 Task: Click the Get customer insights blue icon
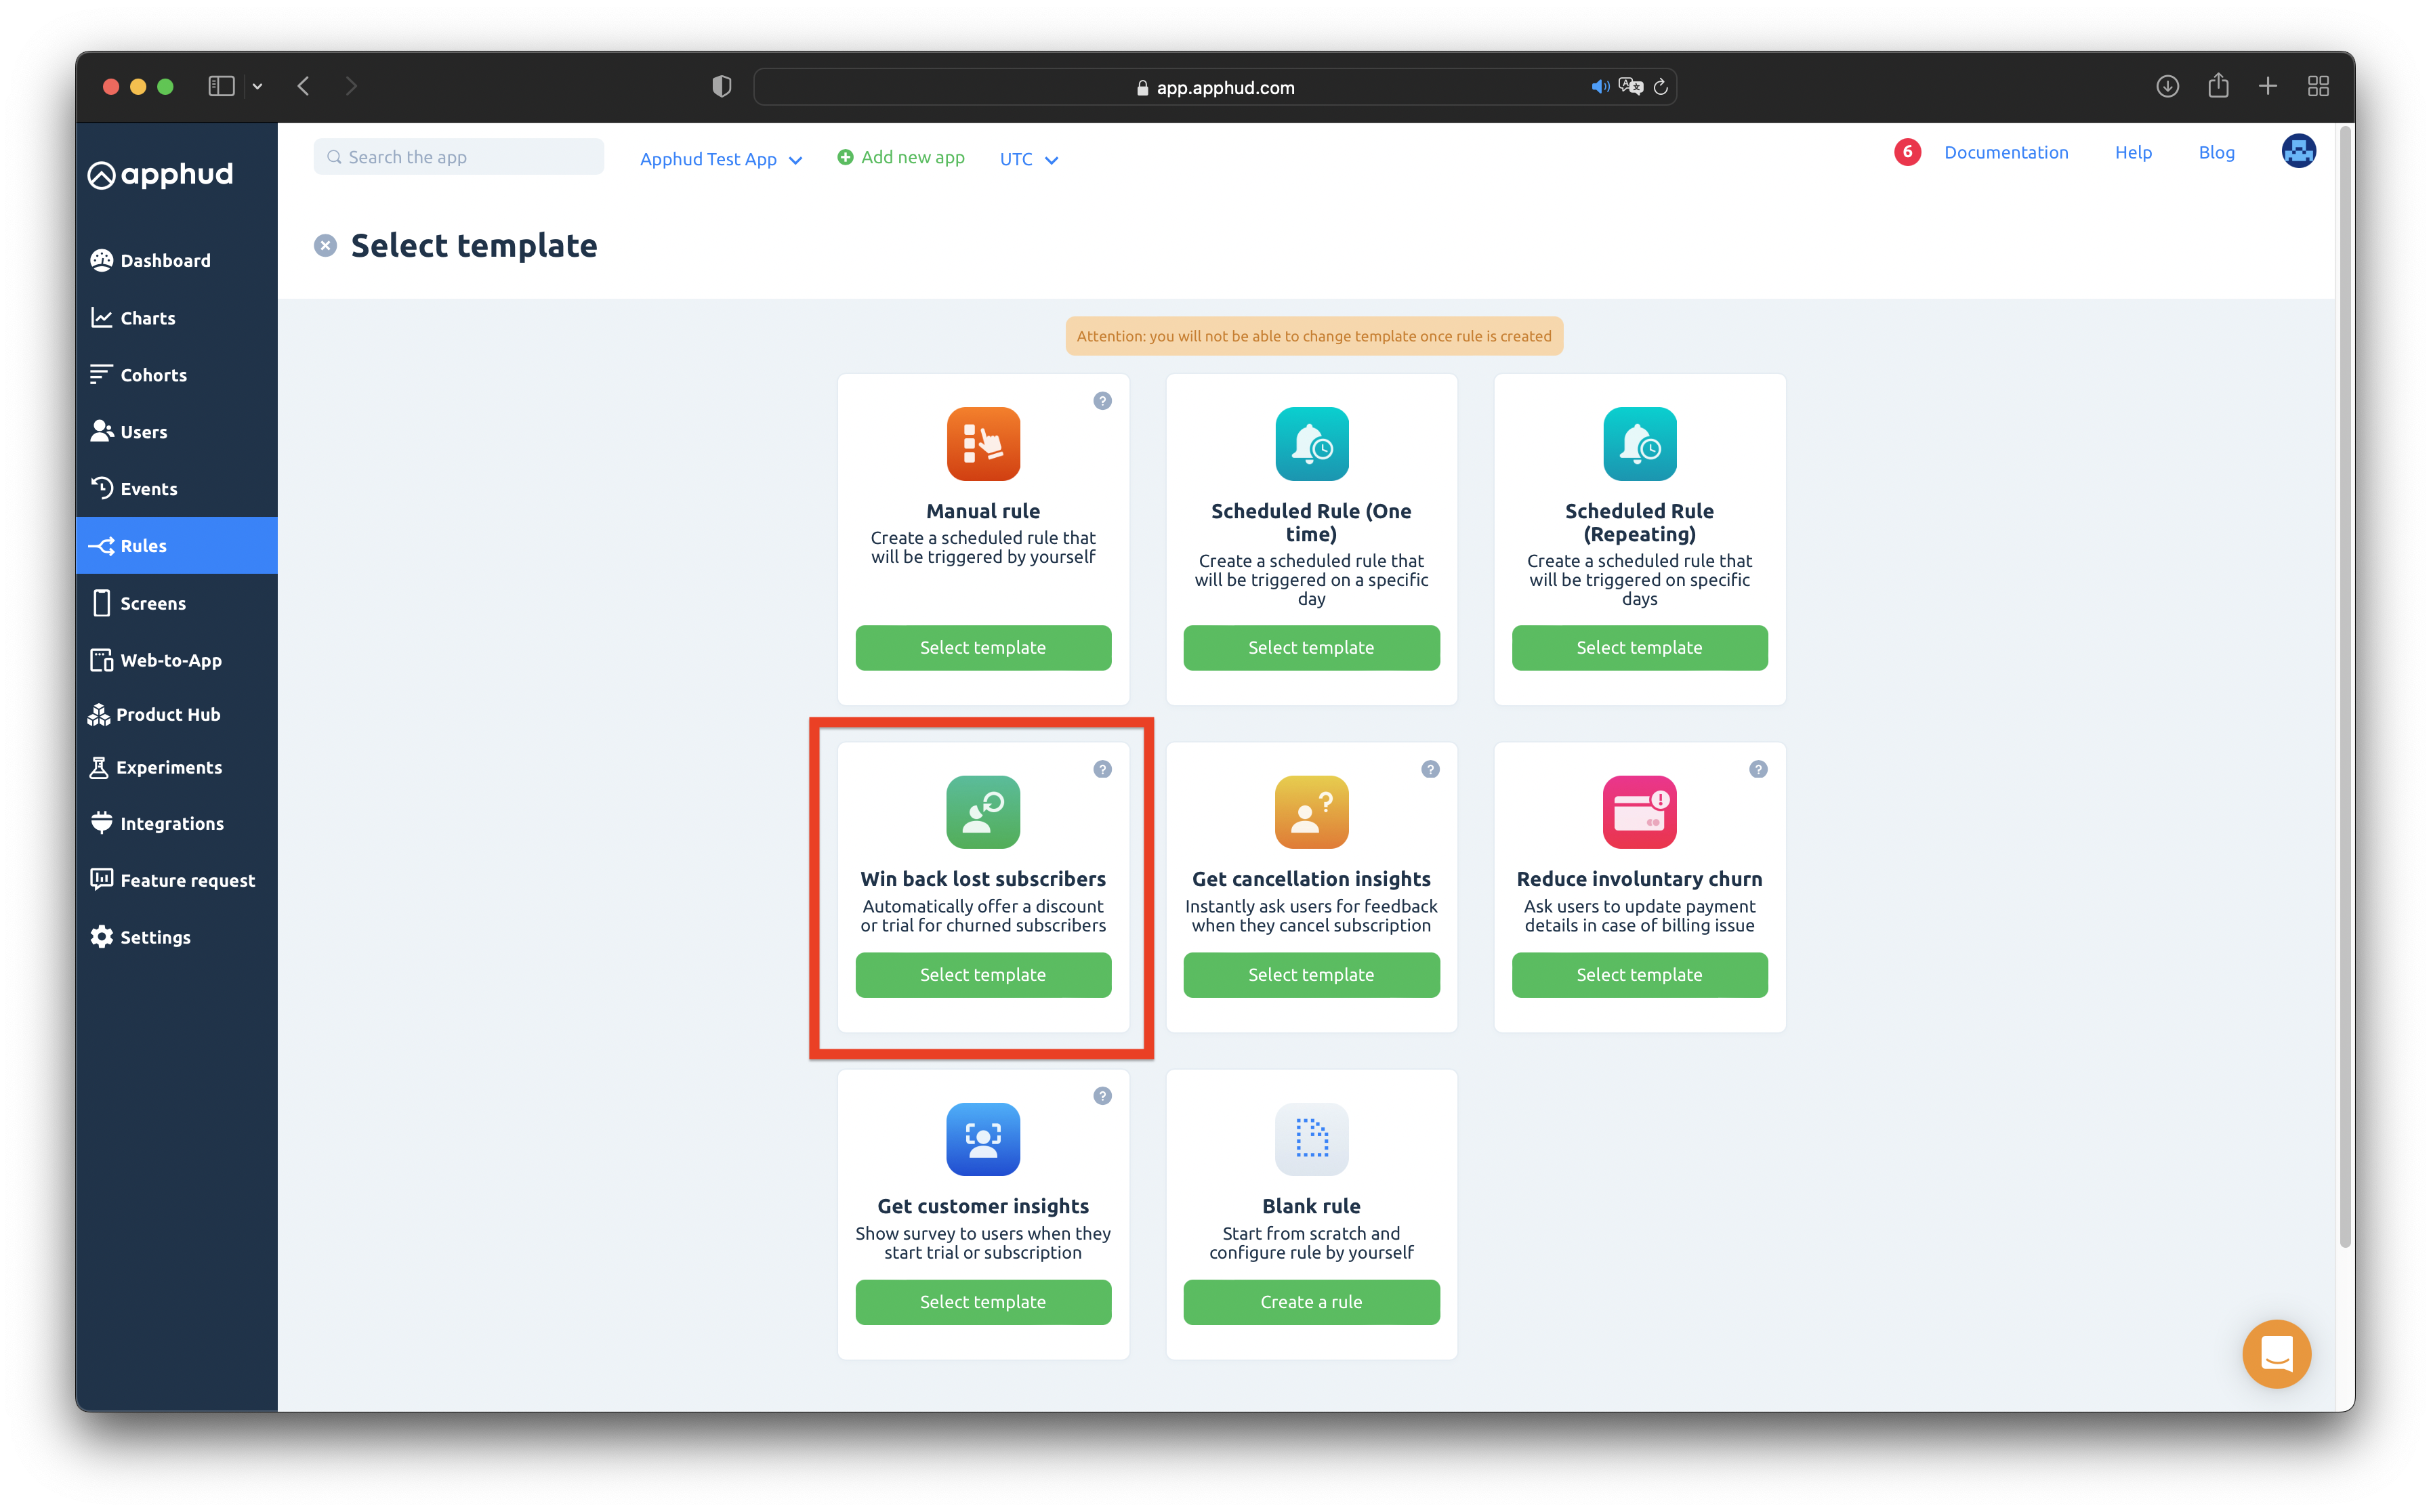click(x=983, y=1139)
